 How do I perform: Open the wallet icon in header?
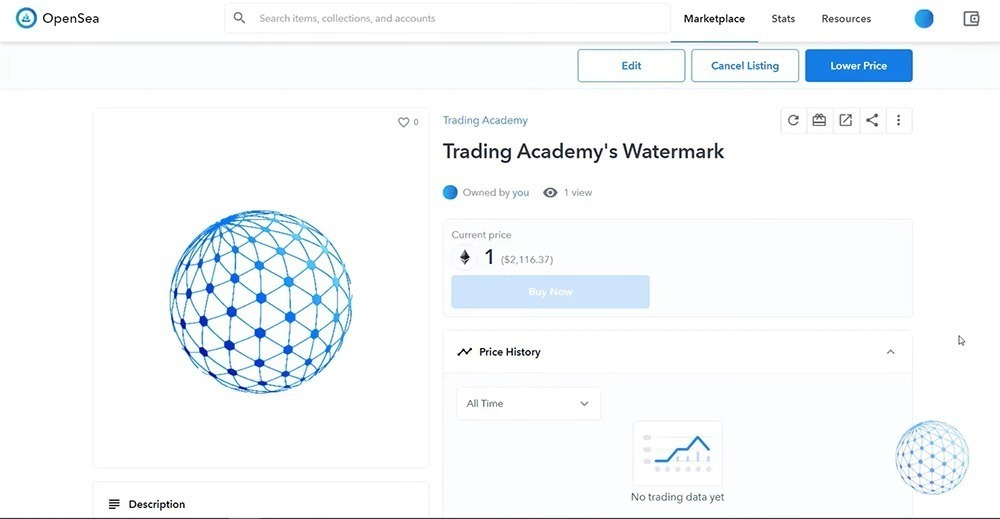[971, 18]
